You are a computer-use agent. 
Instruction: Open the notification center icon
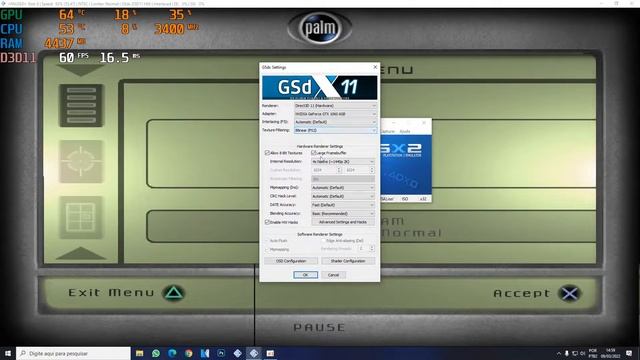tap(629, 353)
